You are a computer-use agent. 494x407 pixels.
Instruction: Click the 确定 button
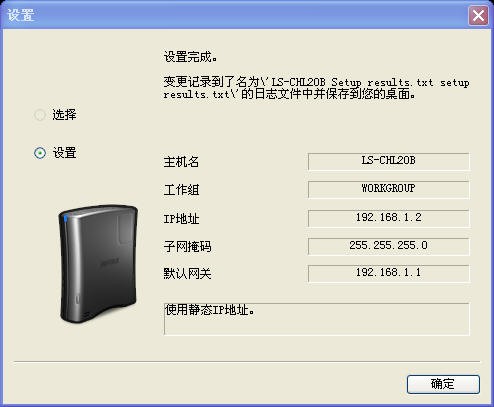click(x=443, y=384)
